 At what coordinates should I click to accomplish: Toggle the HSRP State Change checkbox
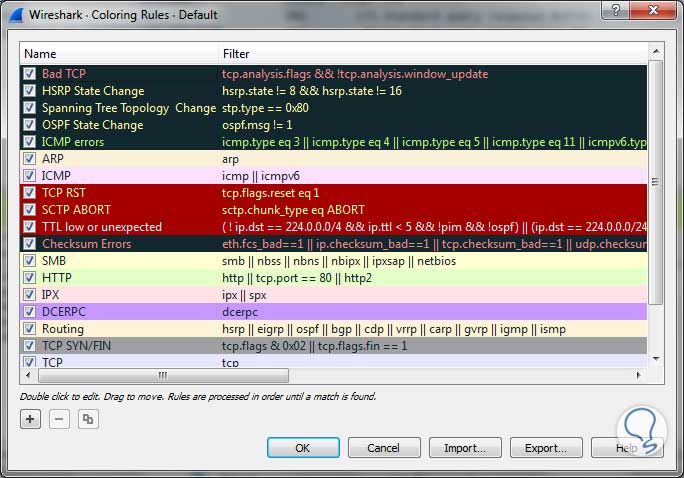pos(29,91)
